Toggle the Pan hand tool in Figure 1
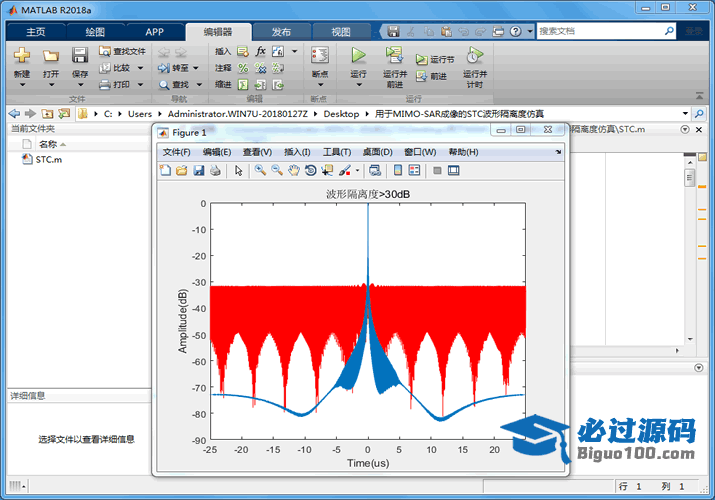 (294, 170)
